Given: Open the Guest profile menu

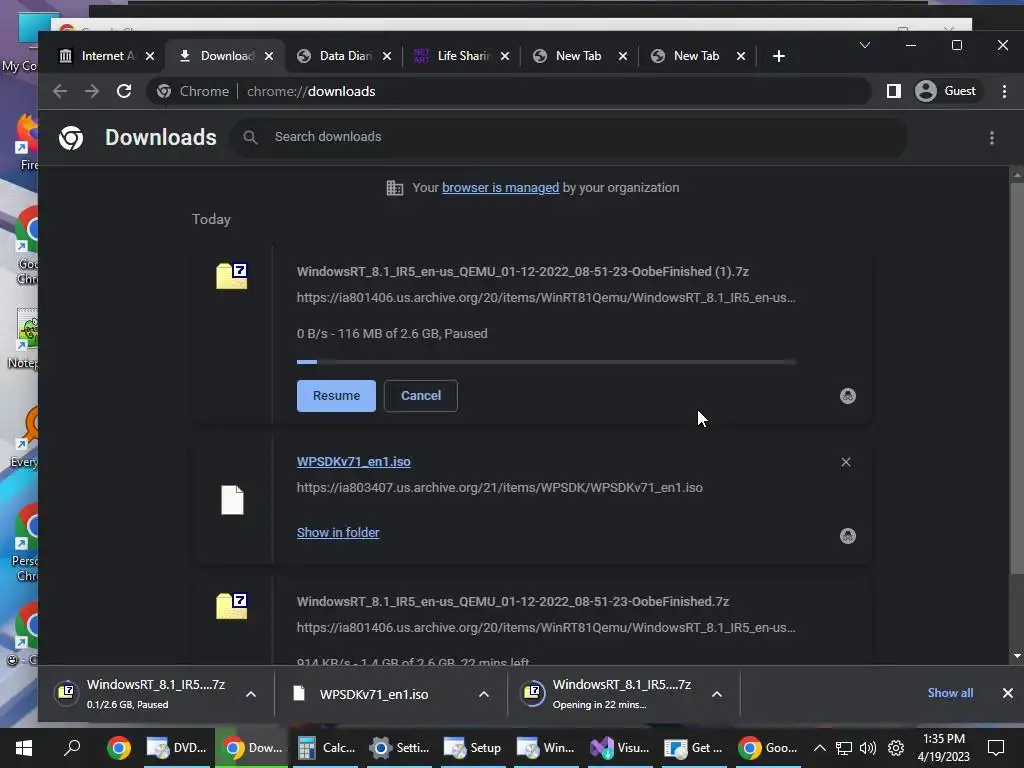Looking at the screenshot, I should click(x=946, y=91).
